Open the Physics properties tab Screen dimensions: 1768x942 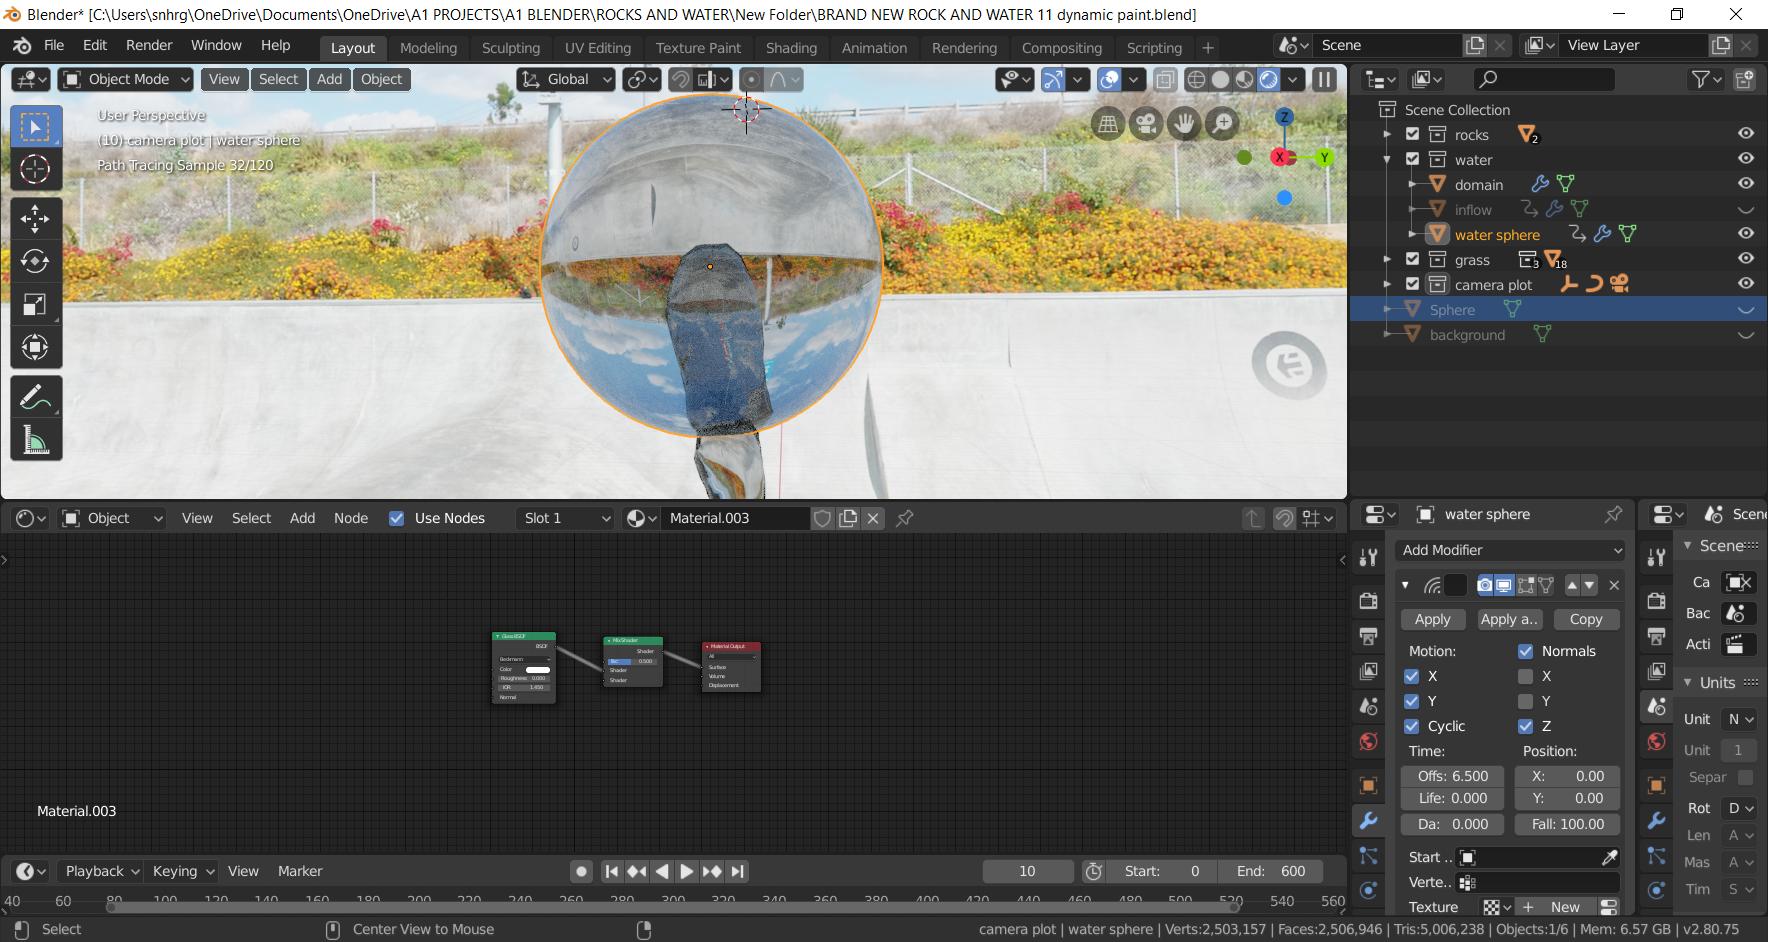point(1368,890)
